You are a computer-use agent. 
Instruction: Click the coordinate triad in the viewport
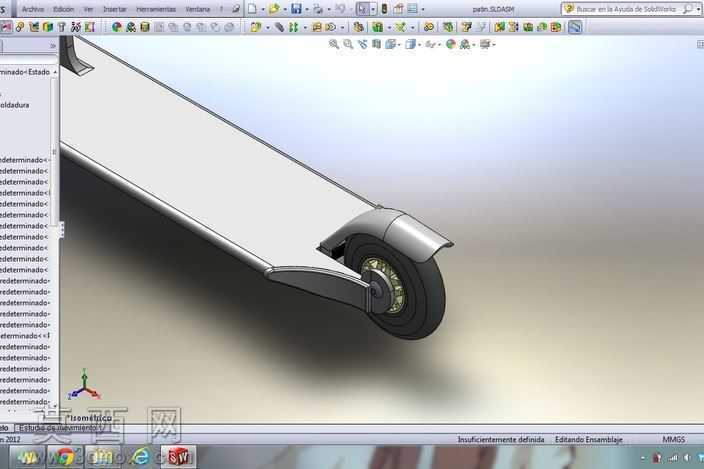pyautogui.click(x=84, y=385)
